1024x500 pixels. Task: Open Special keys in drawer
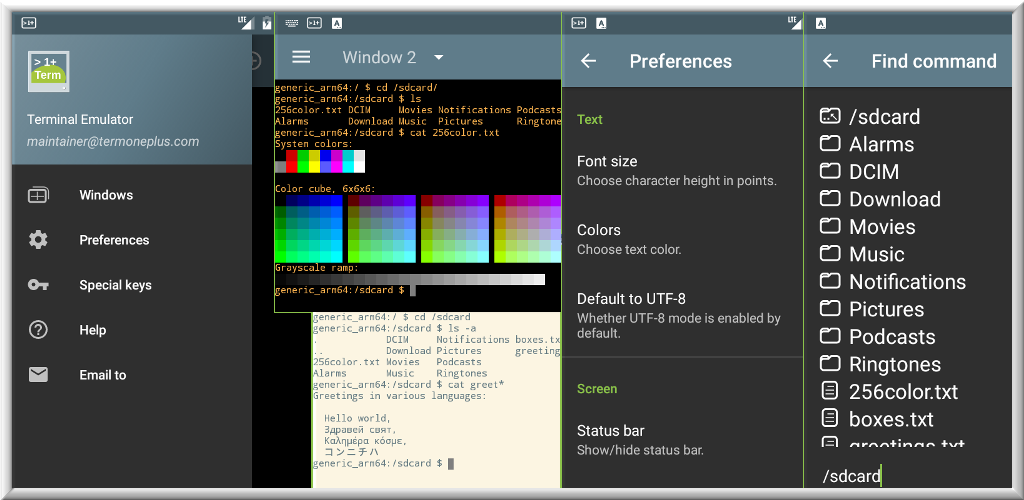115,285
